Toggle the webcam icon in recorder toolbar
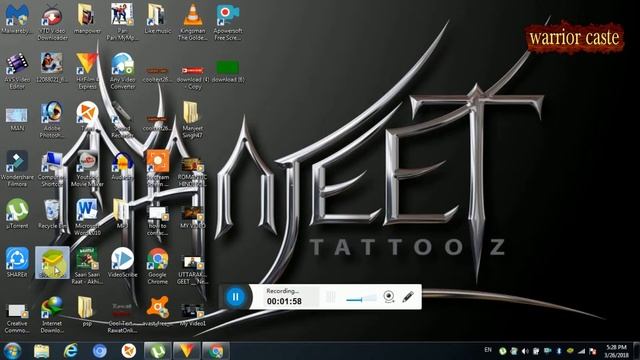The height and width of the screenshot is (360, 640). click(x=389, y=297)
